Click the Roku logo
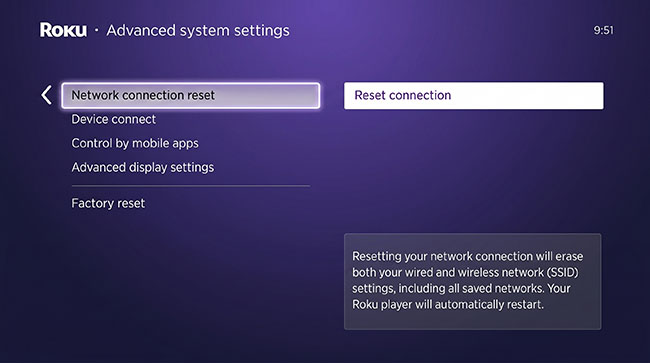Image resolution: width=650 pixels, height=363 pixels. coord(63,30)
